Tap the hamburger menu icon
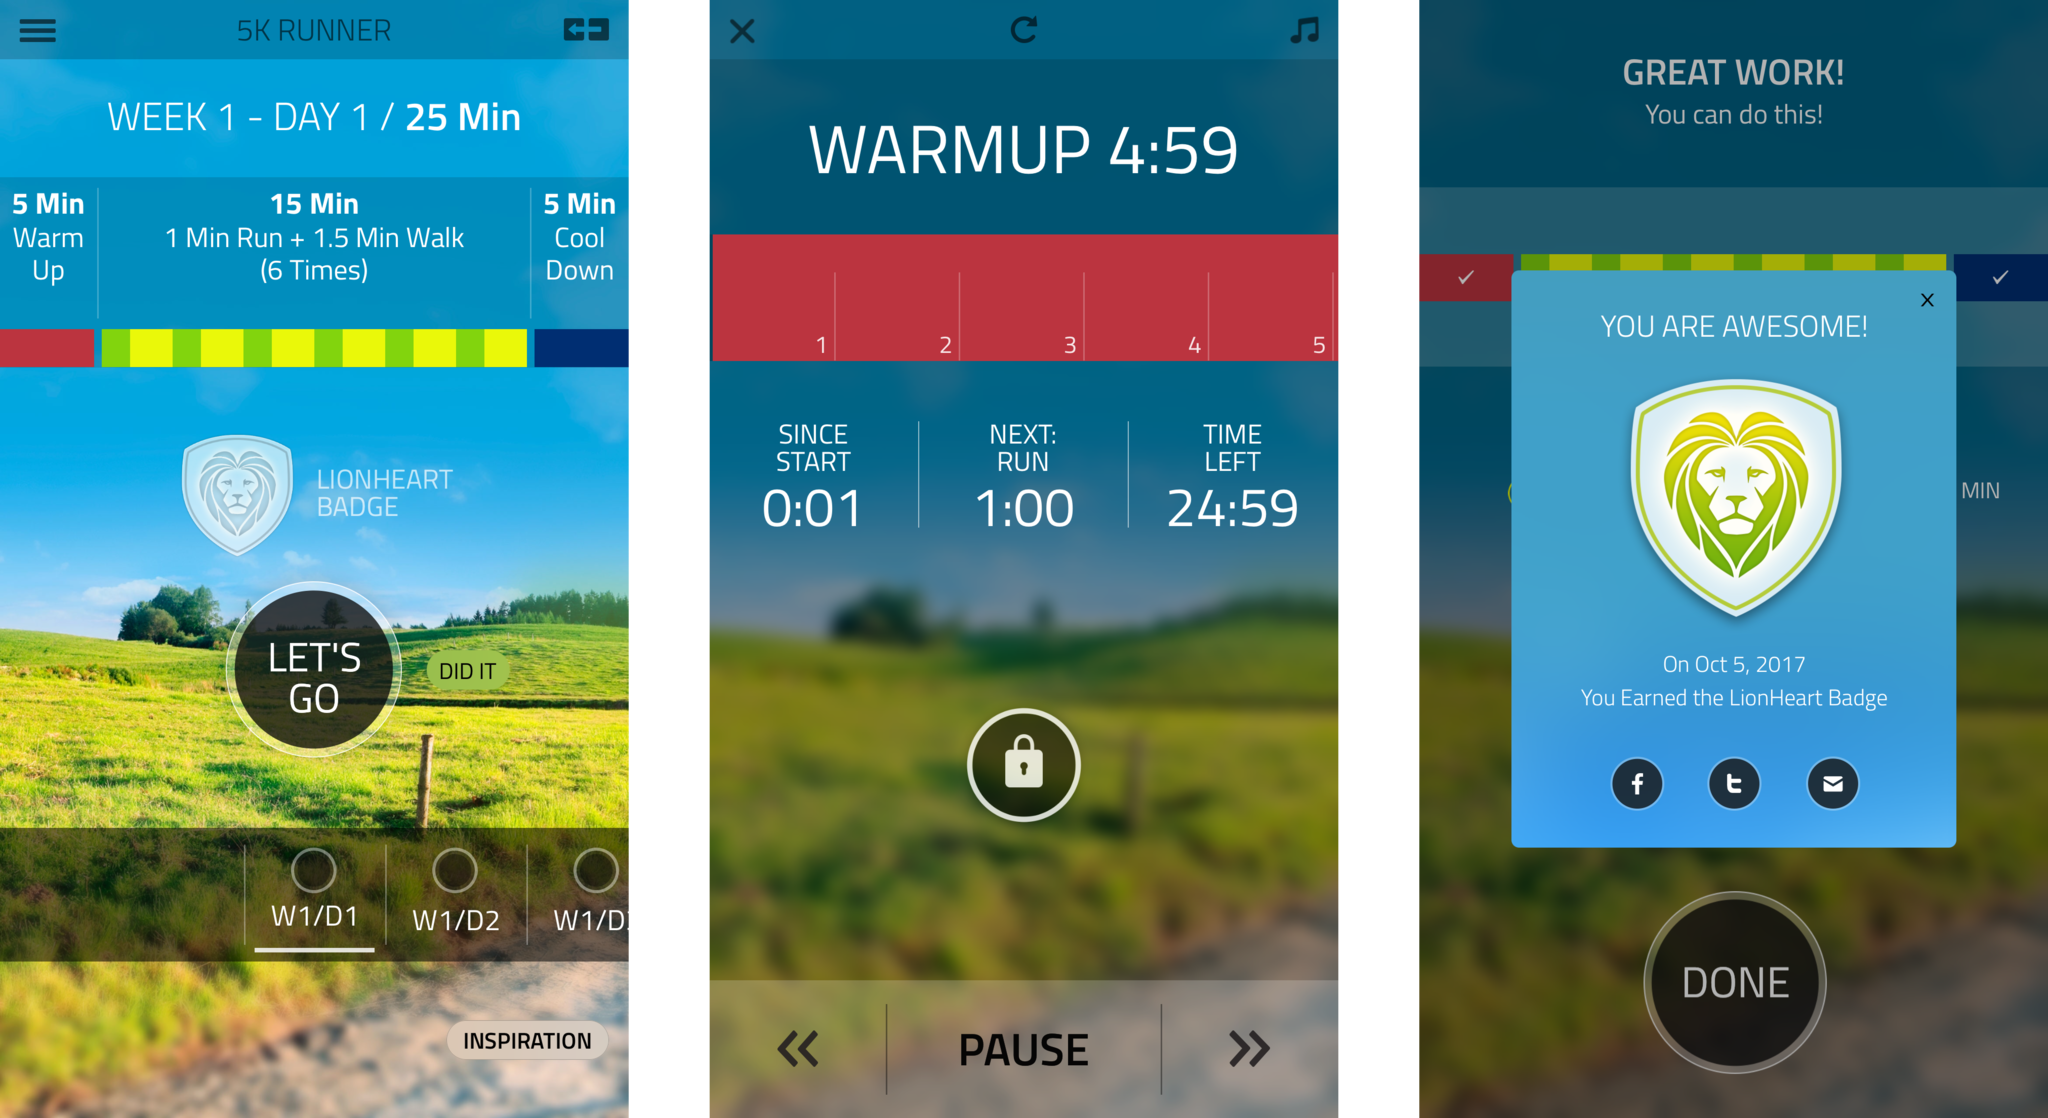Image resolution: width=2048 pixels, height=1118 pixels. tap(39, 30)
